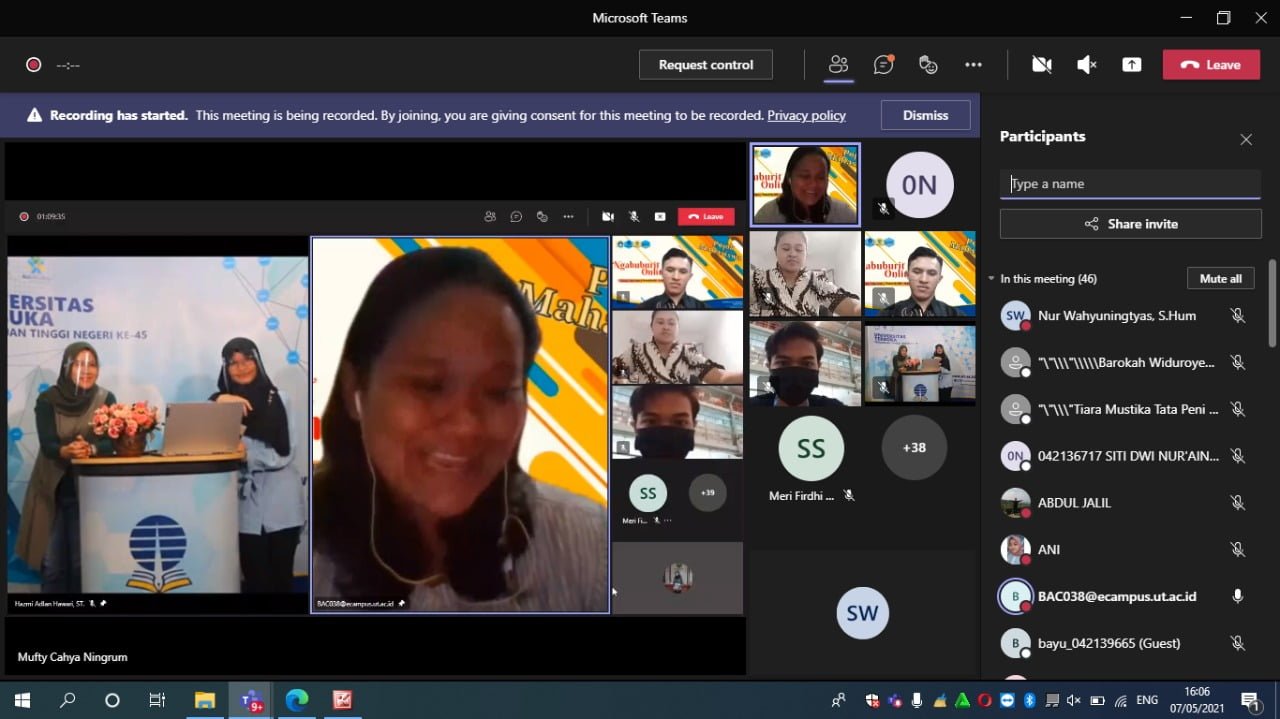Viewport: 1280px width, 719px height.
Task: Open the conversation chat icon
Action: click(883, 65)
